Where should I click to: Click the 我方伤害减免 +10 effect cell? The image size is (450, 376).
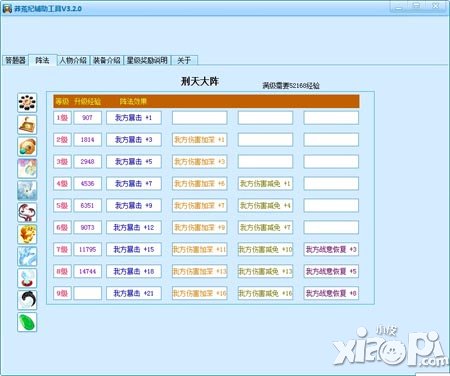point(265,249)
